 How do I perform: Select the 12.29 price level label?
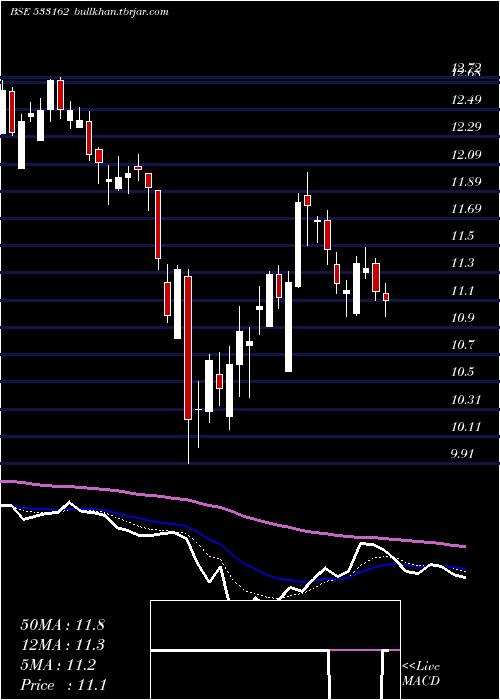coord(466,127)
